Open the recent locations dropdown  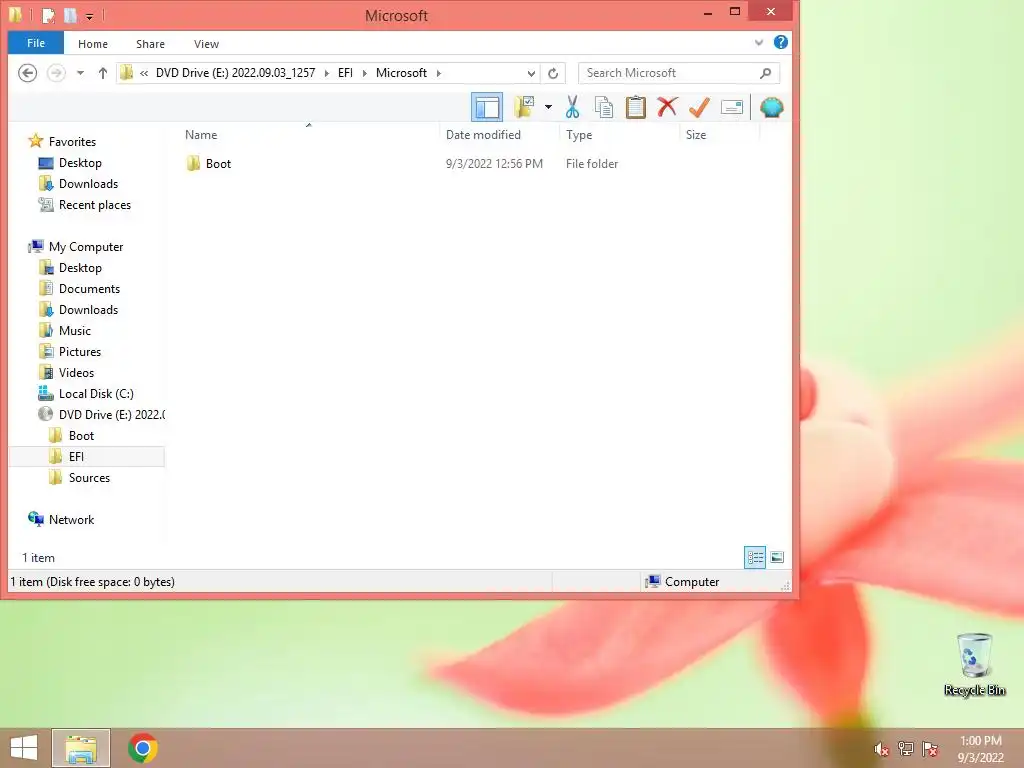click(x=80, y=73)
